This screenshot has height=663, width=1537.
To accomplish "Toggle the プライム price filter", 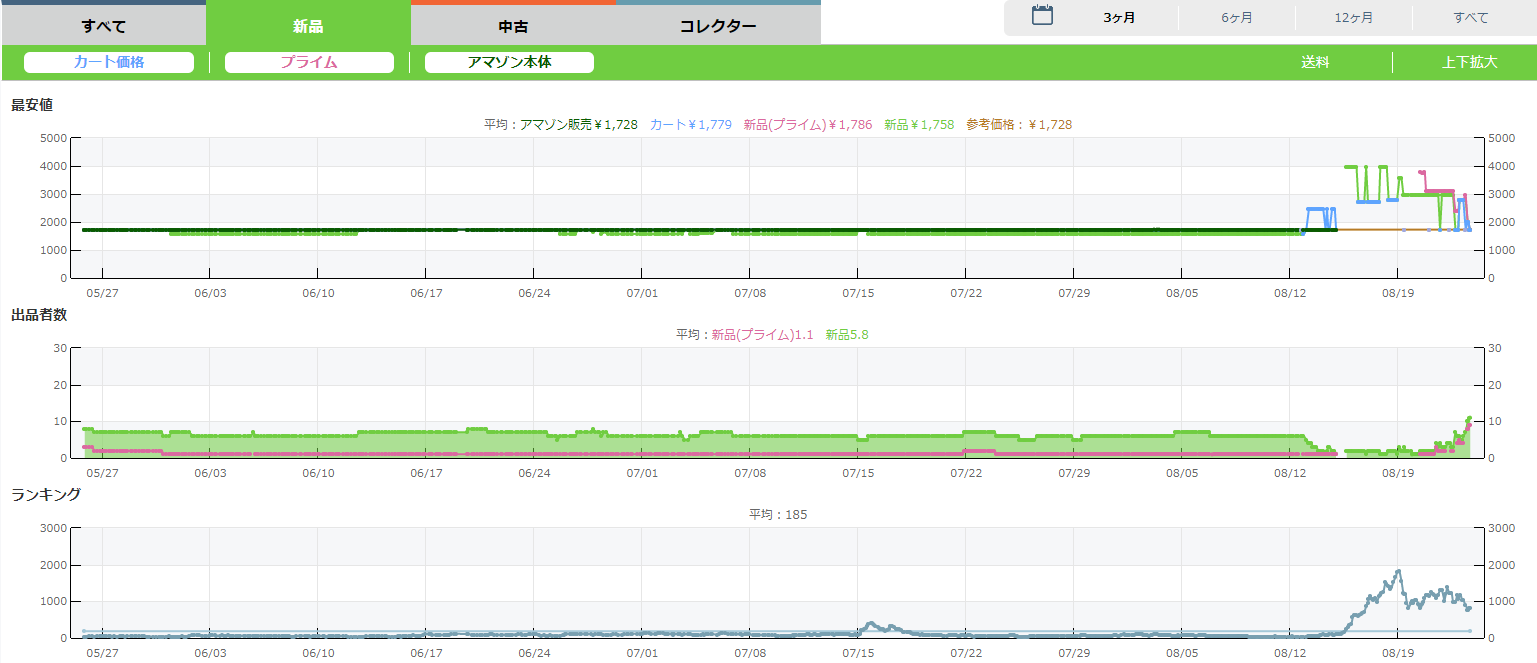I will [309, 62].
